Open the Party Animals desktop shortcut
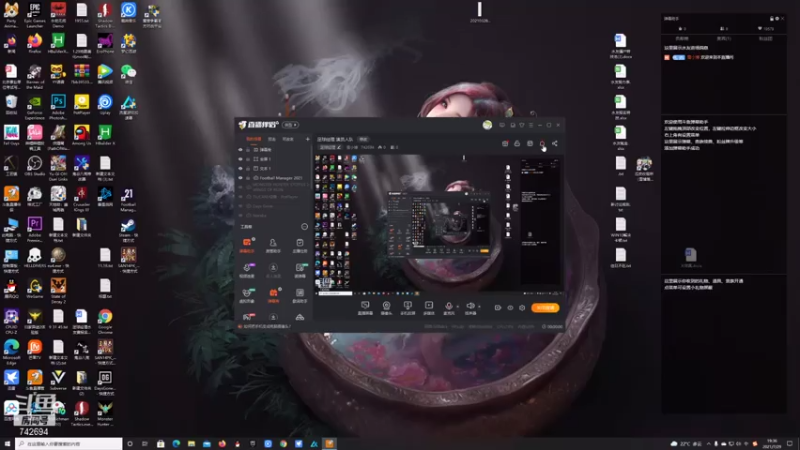Screen dimensions: 800x450 [x=11, y=15]
